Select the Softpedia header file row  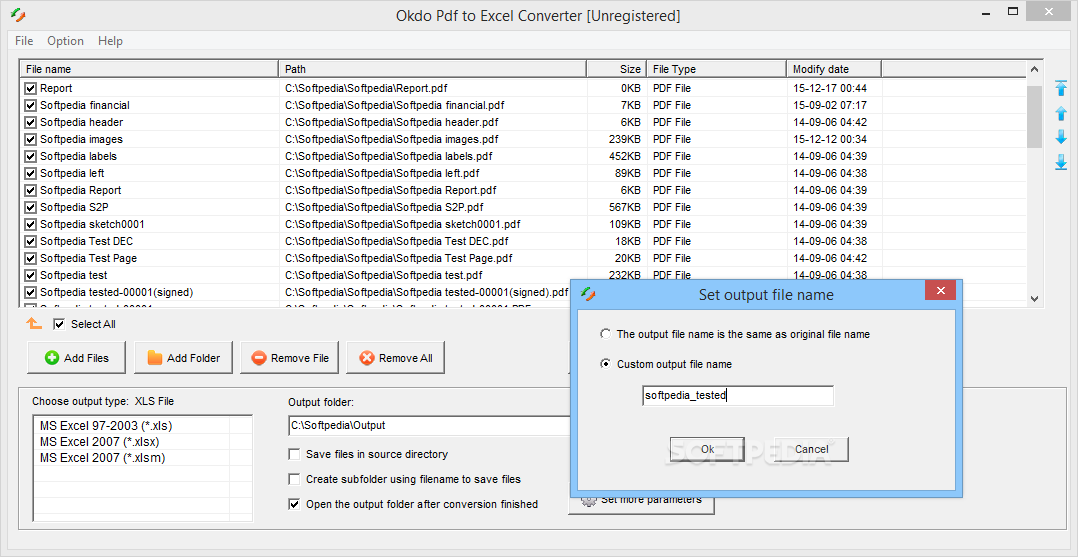tap(523, 122)
